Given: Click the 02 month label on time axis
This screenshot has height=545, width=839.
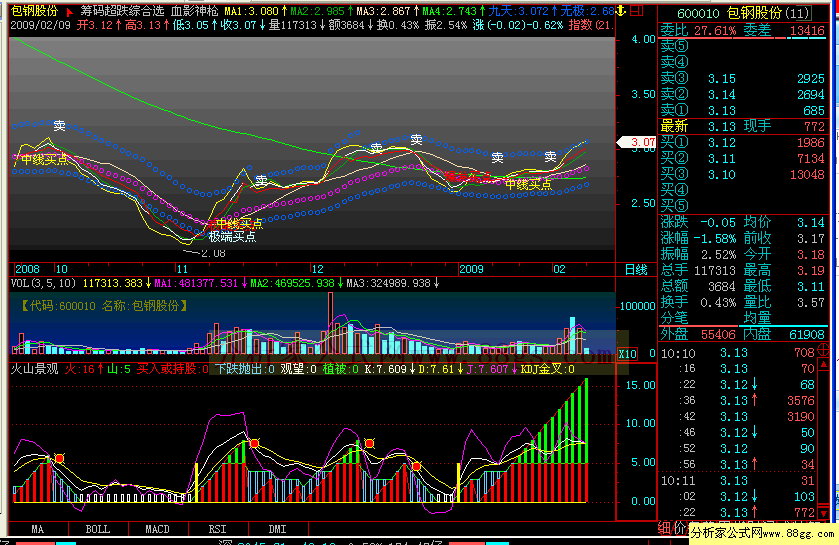Looking at the screenshot, I should [x=559, y=269].
